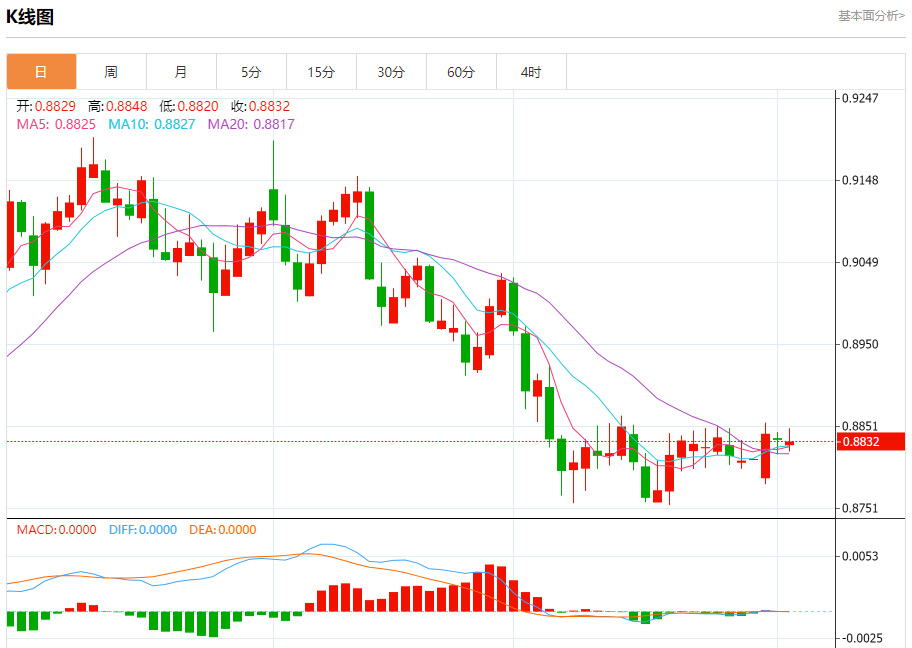Switch to the 月 monthly tab
The height and width of the screenshot is (648, 912).
click(181, 72)
